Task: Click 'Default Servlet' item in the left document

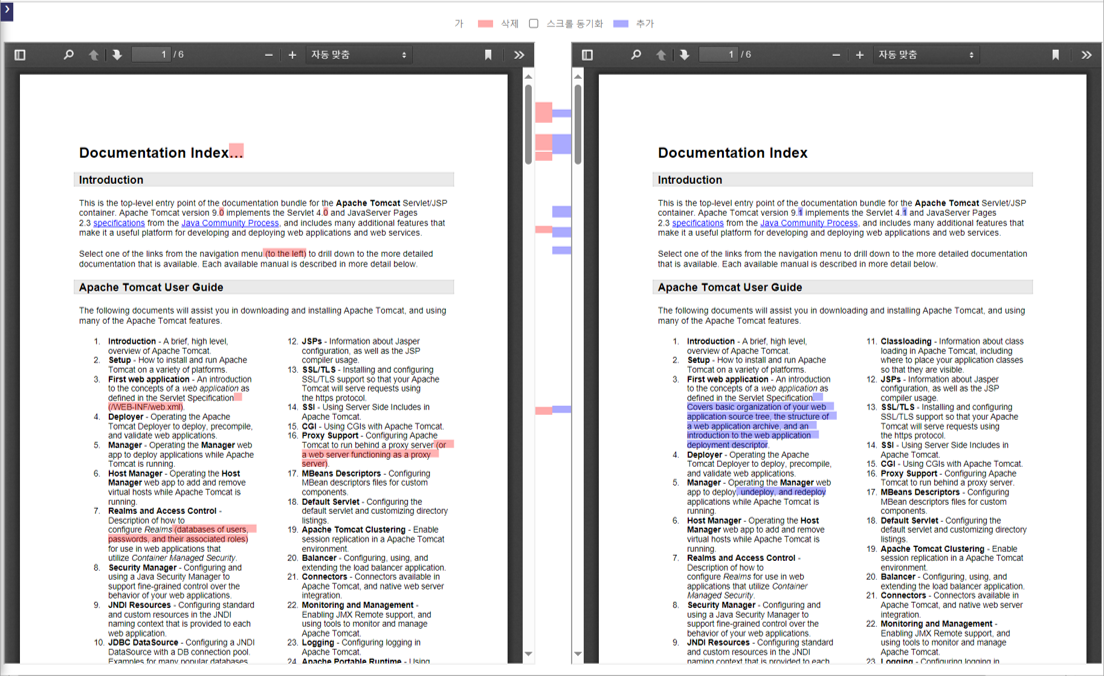Action: (330, 502)
